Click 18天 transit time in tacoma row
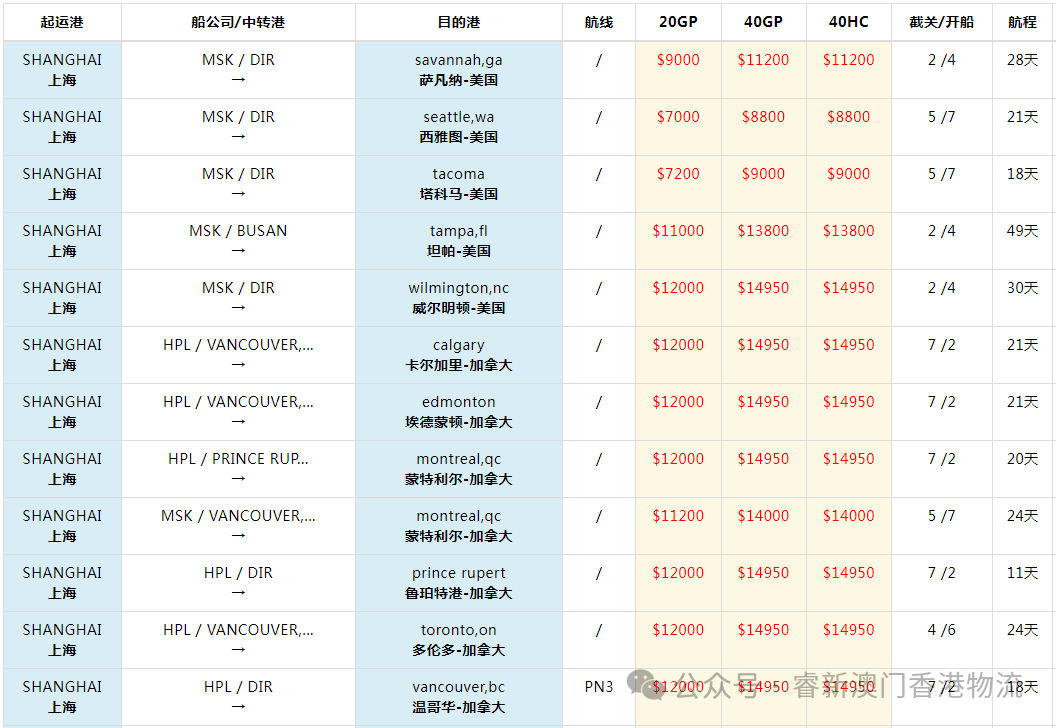 tap(1022, 174)
